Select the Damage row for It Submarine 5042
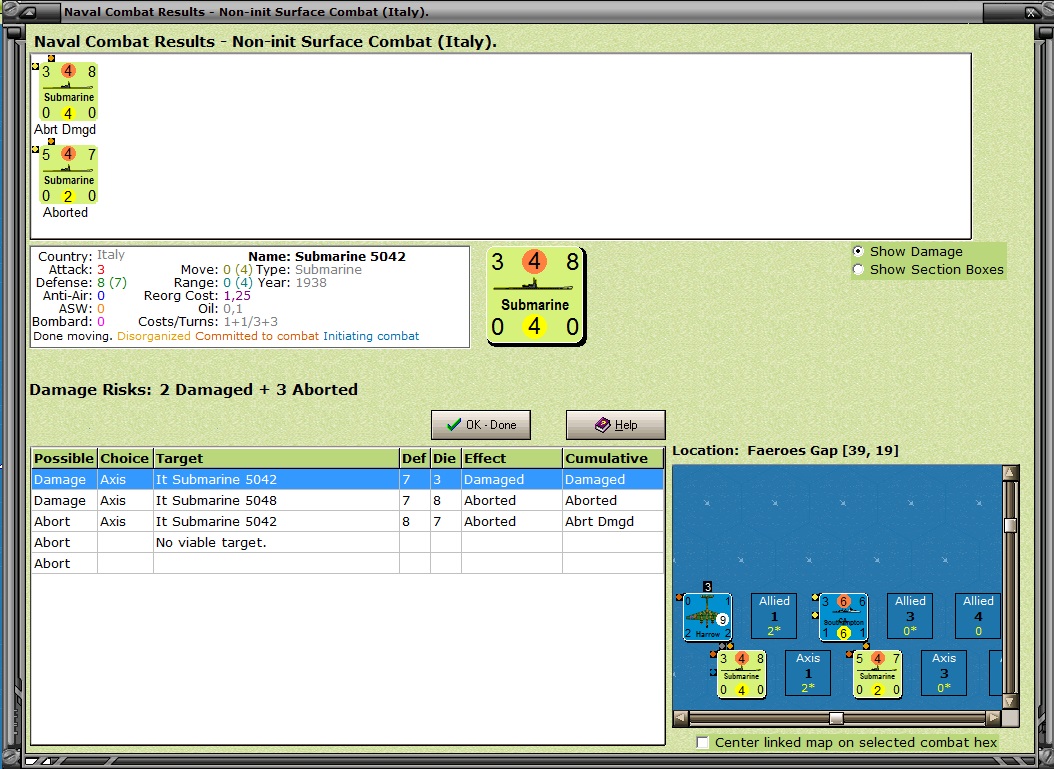 click(x=348, y=479)
